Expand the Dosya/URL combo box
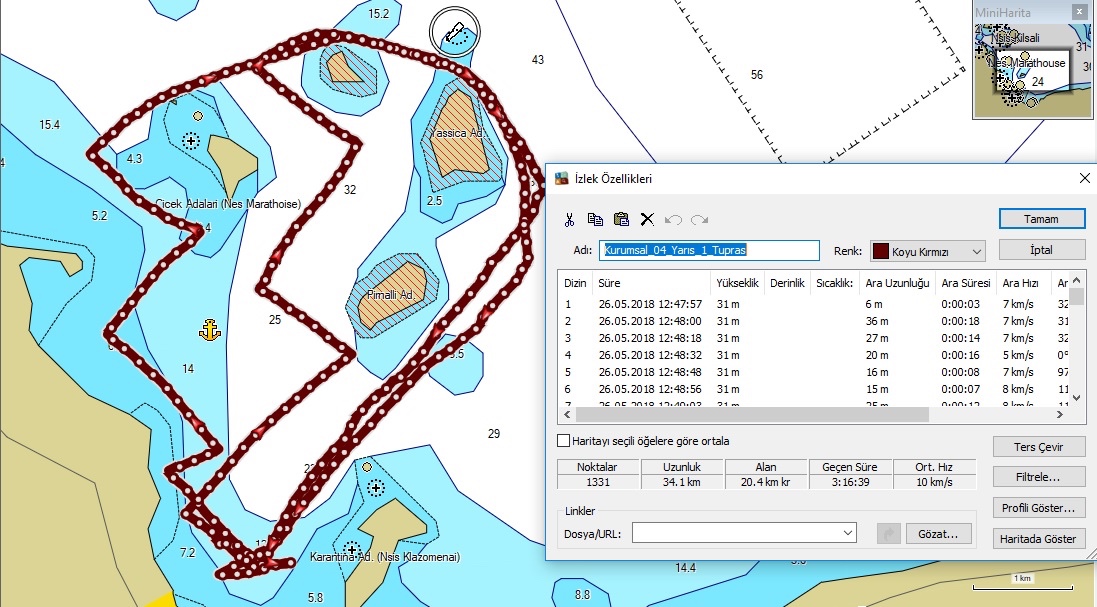 848,533
